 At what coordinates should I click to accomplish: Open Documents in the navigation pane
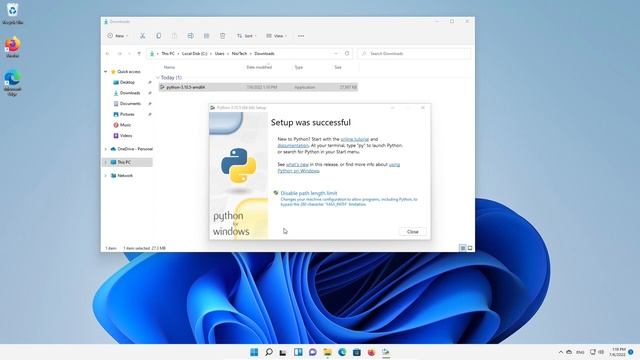point(130,104)
